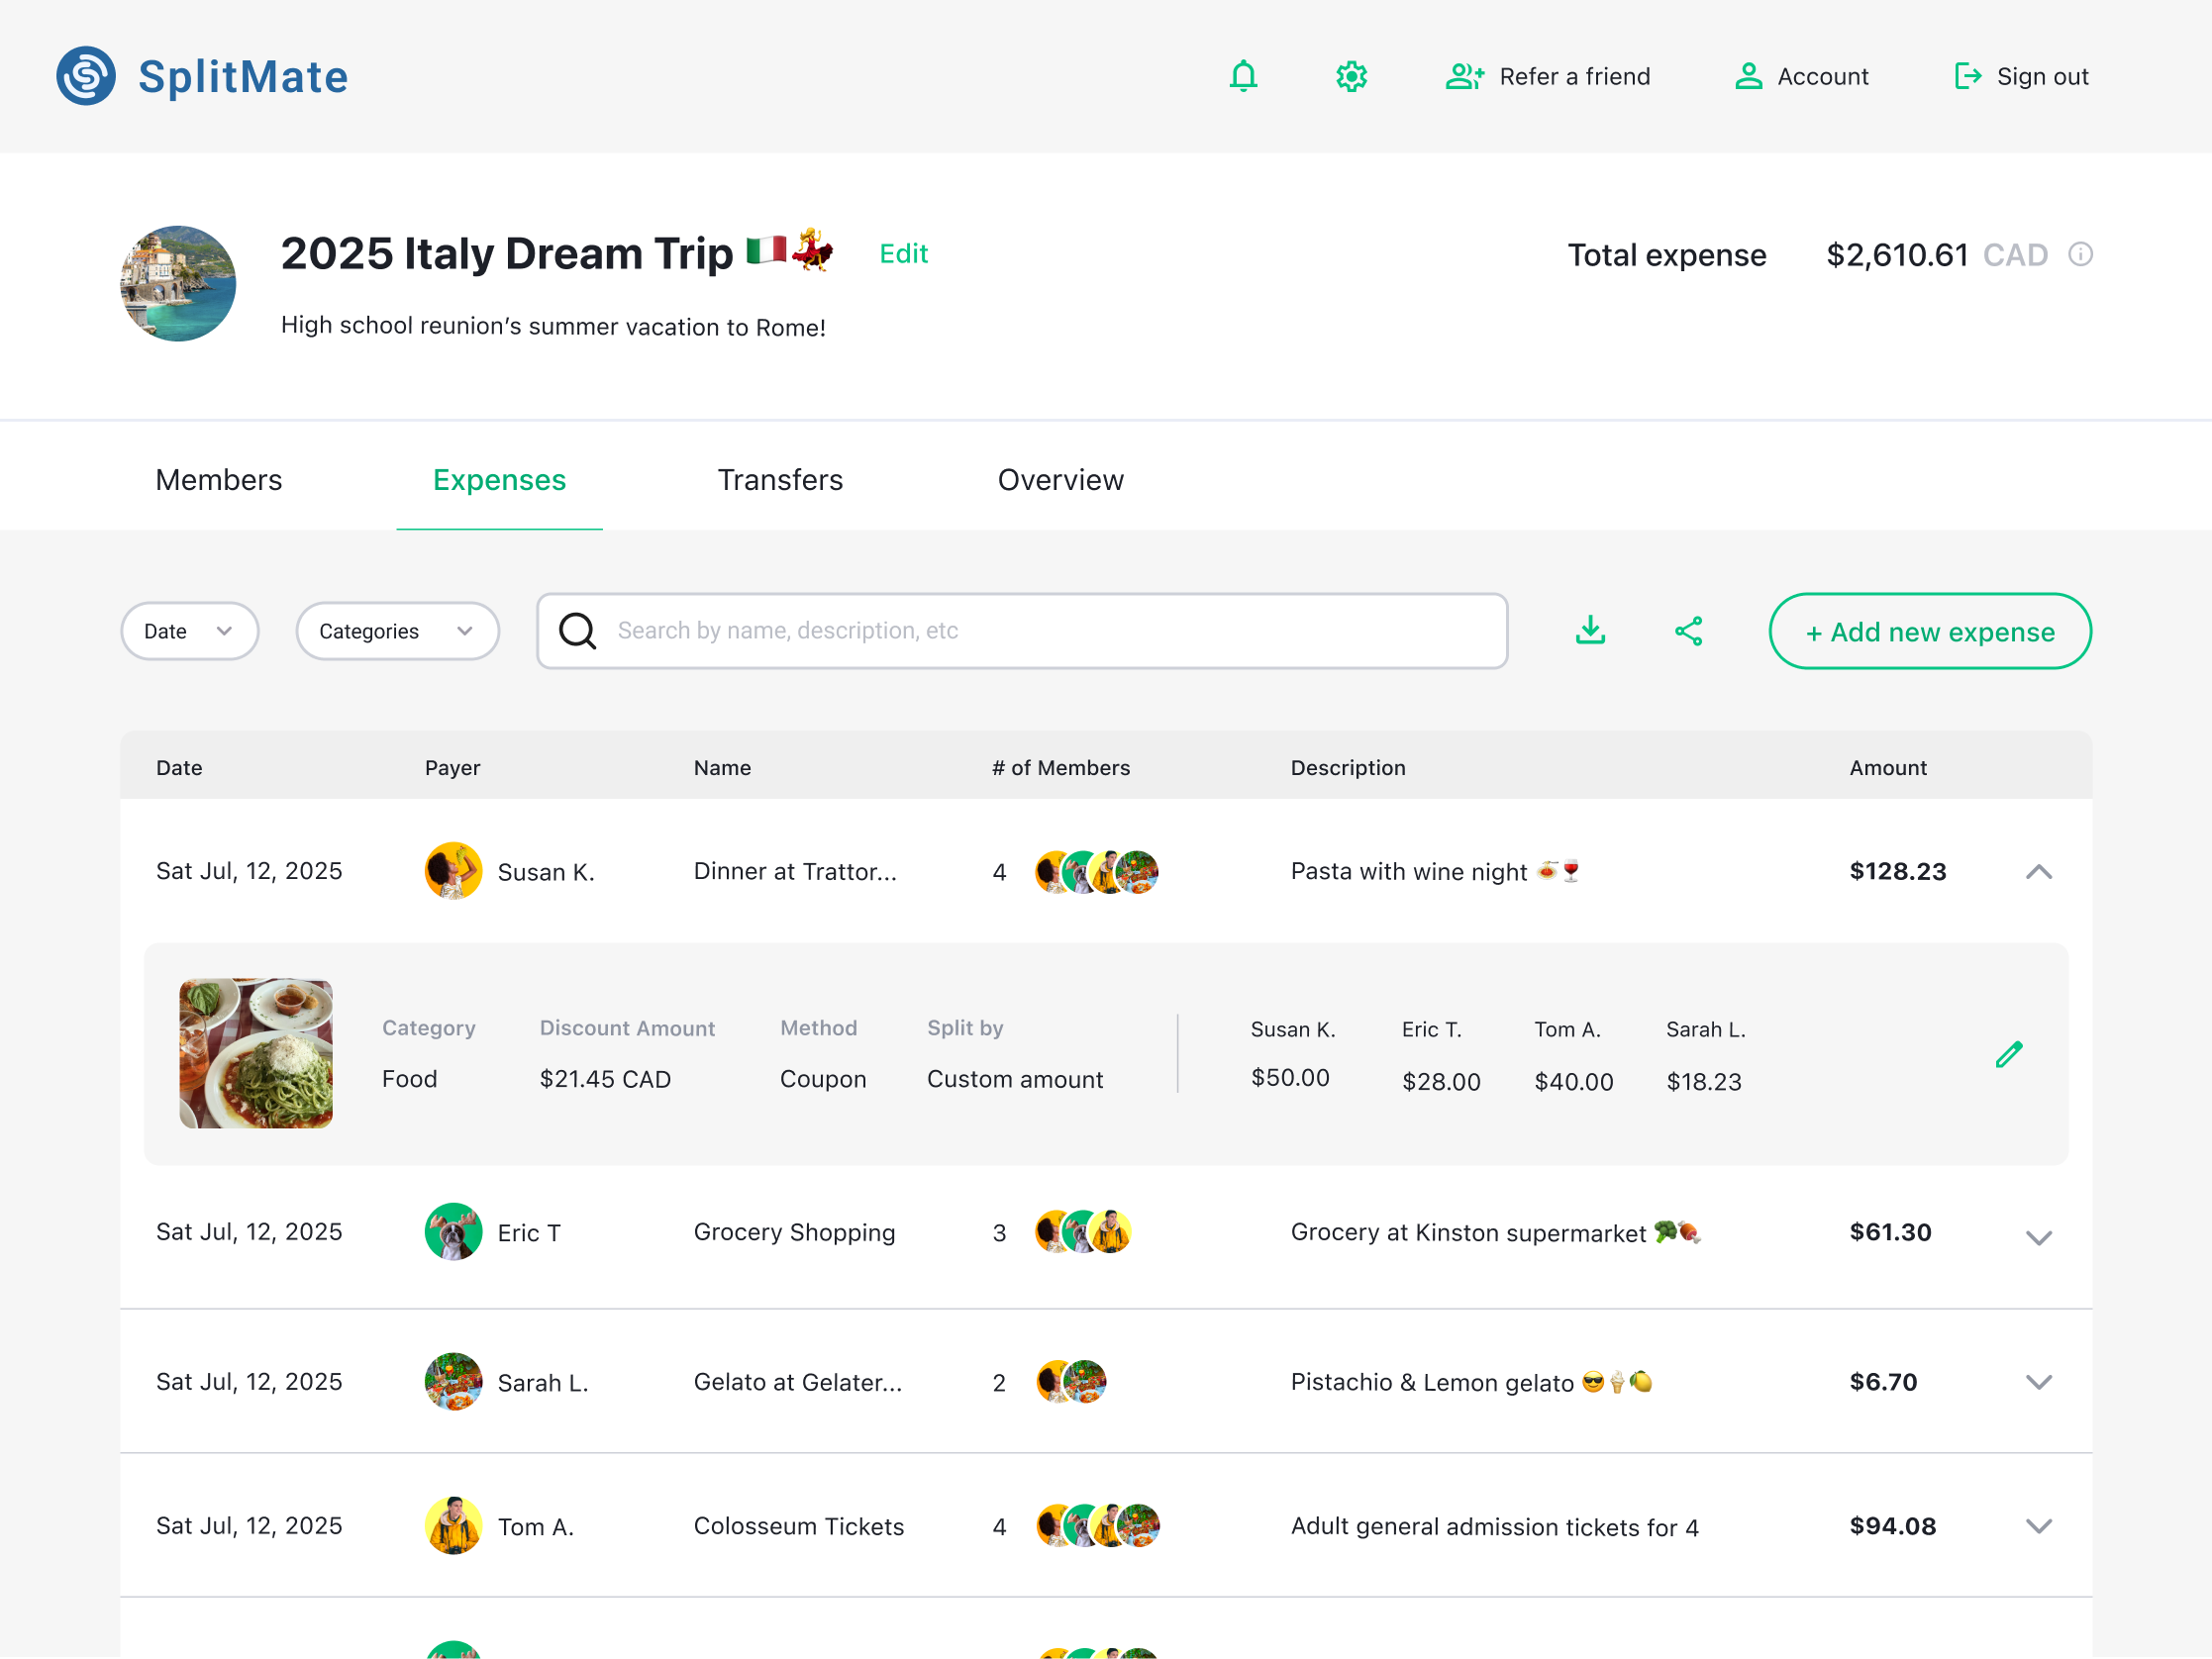The width and height of the screenshot is (2212, 1659).
Task: Click the Edit link beside trip title
Action: pos(903,254)
